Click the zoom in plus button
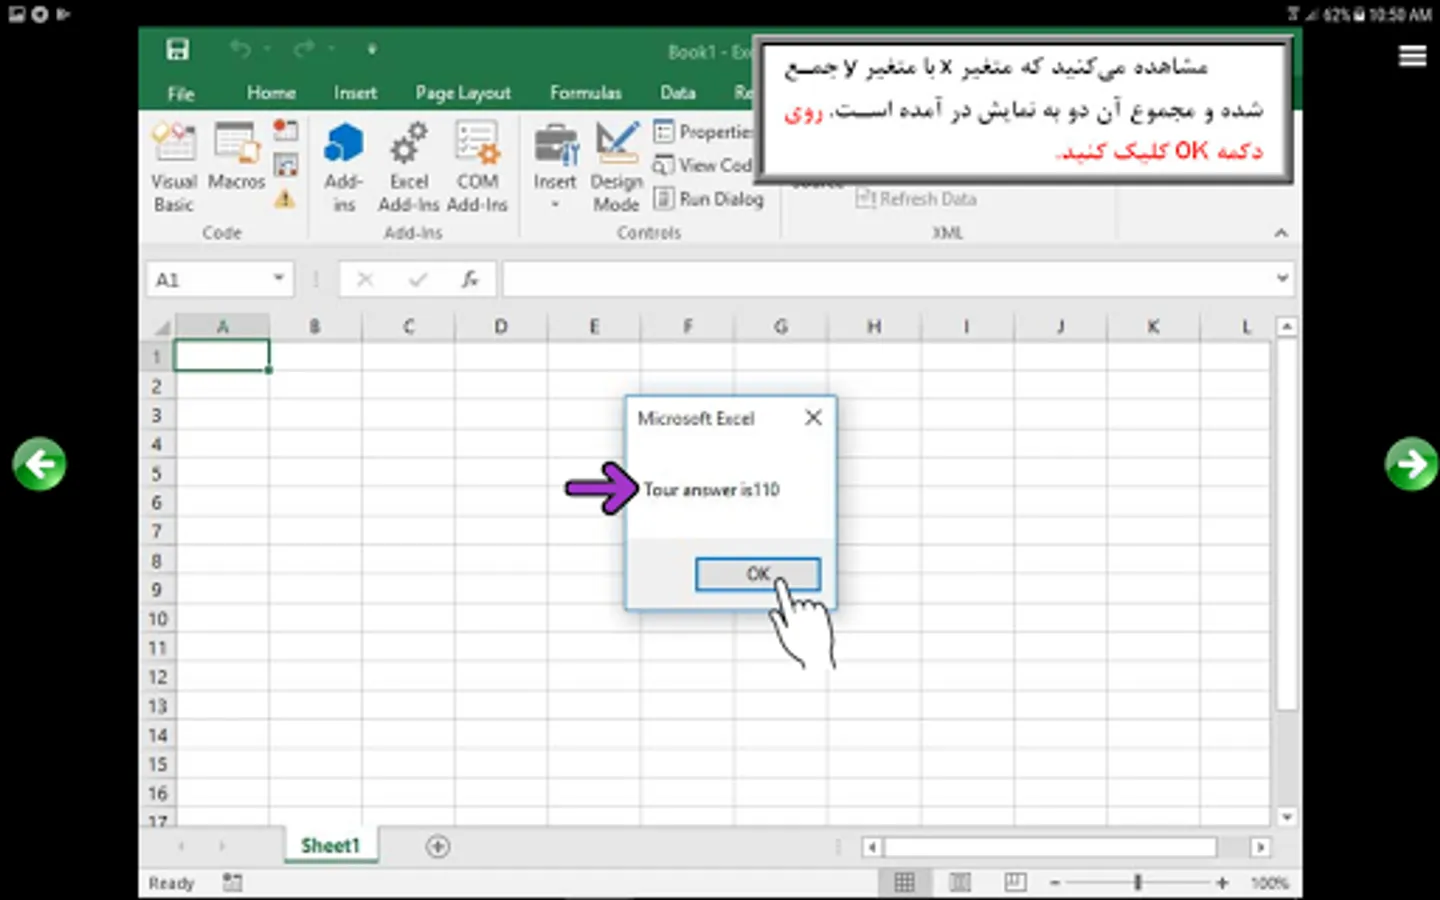 1222,883
